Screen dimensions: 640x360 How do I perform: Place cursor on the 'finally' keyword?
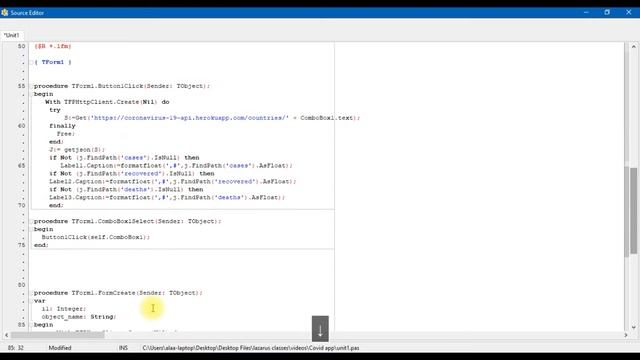(62, 126)
